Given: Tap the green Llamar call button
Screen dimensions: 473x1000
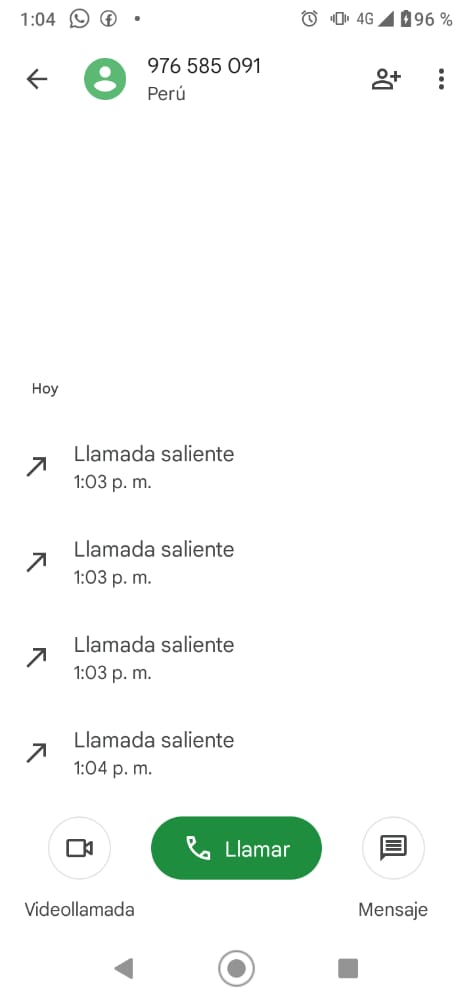Looking at the screenshot, I should coord(236,848).
